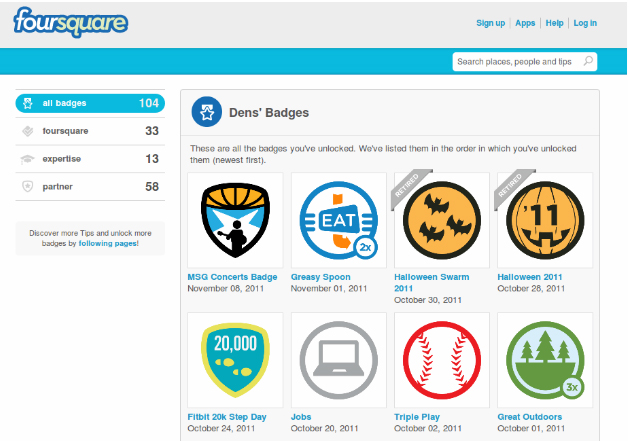Click the all badges star icon

coord(28,103)
